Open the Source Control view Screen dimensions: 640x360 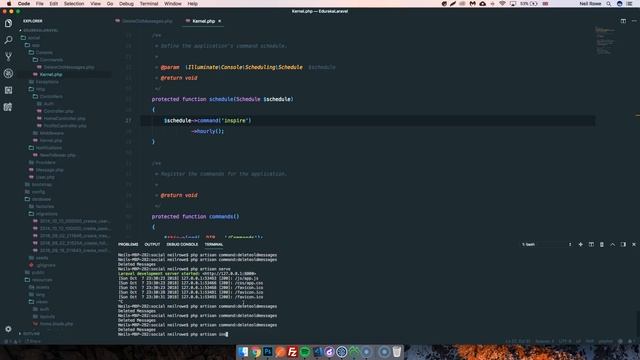pos(8,57)
